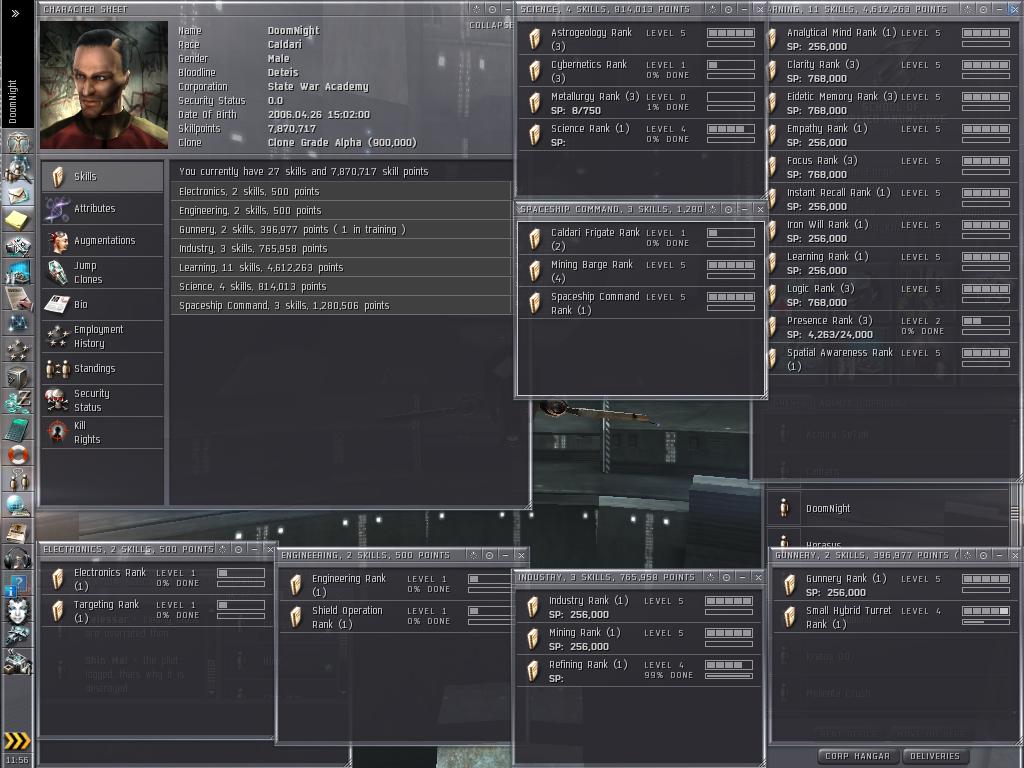View the Standings tab
The image size is (1024, 768).
tap(103, 368)
